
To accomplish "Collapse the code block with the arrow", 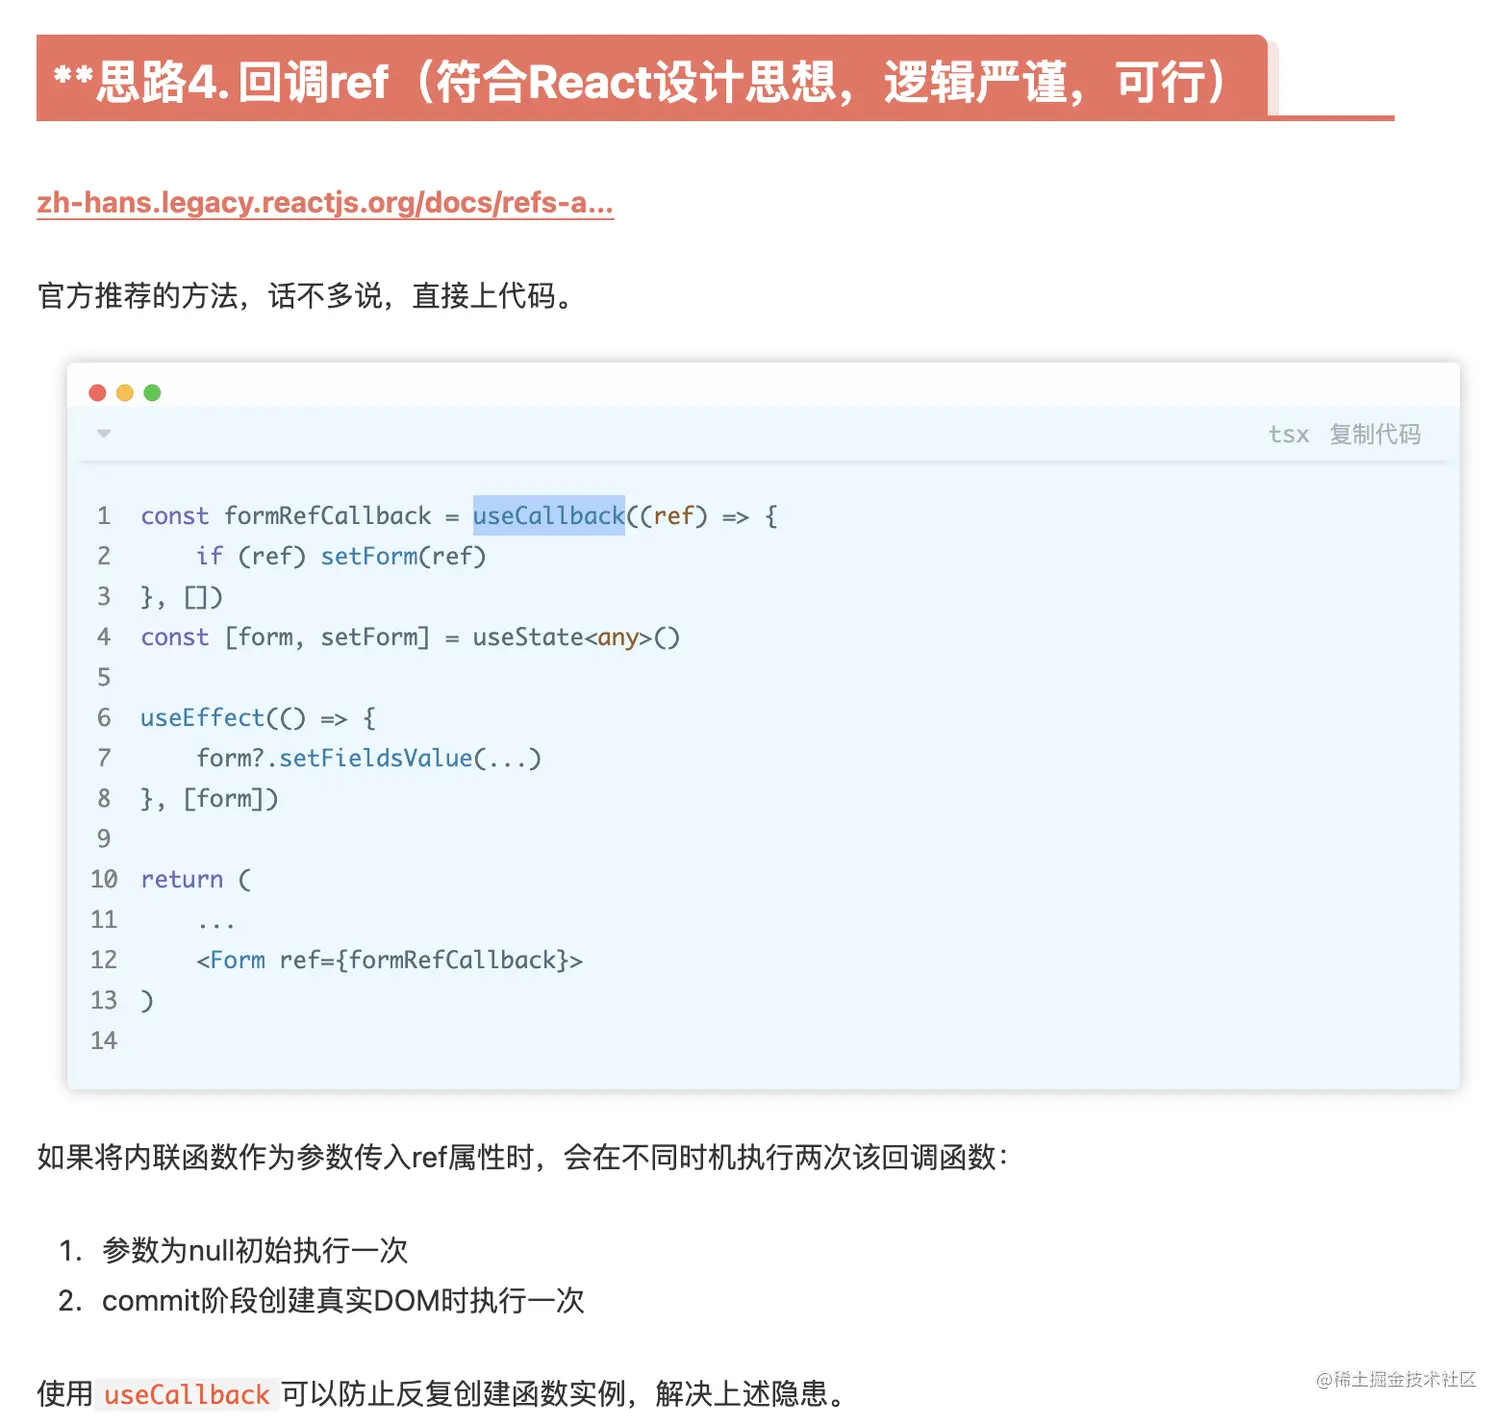I will (104, 433).
